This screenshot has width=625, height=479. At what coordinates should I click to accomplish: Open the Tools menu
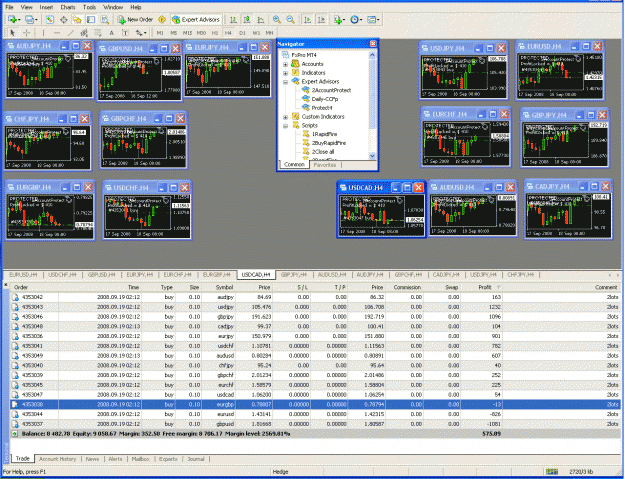coord(89,7)
